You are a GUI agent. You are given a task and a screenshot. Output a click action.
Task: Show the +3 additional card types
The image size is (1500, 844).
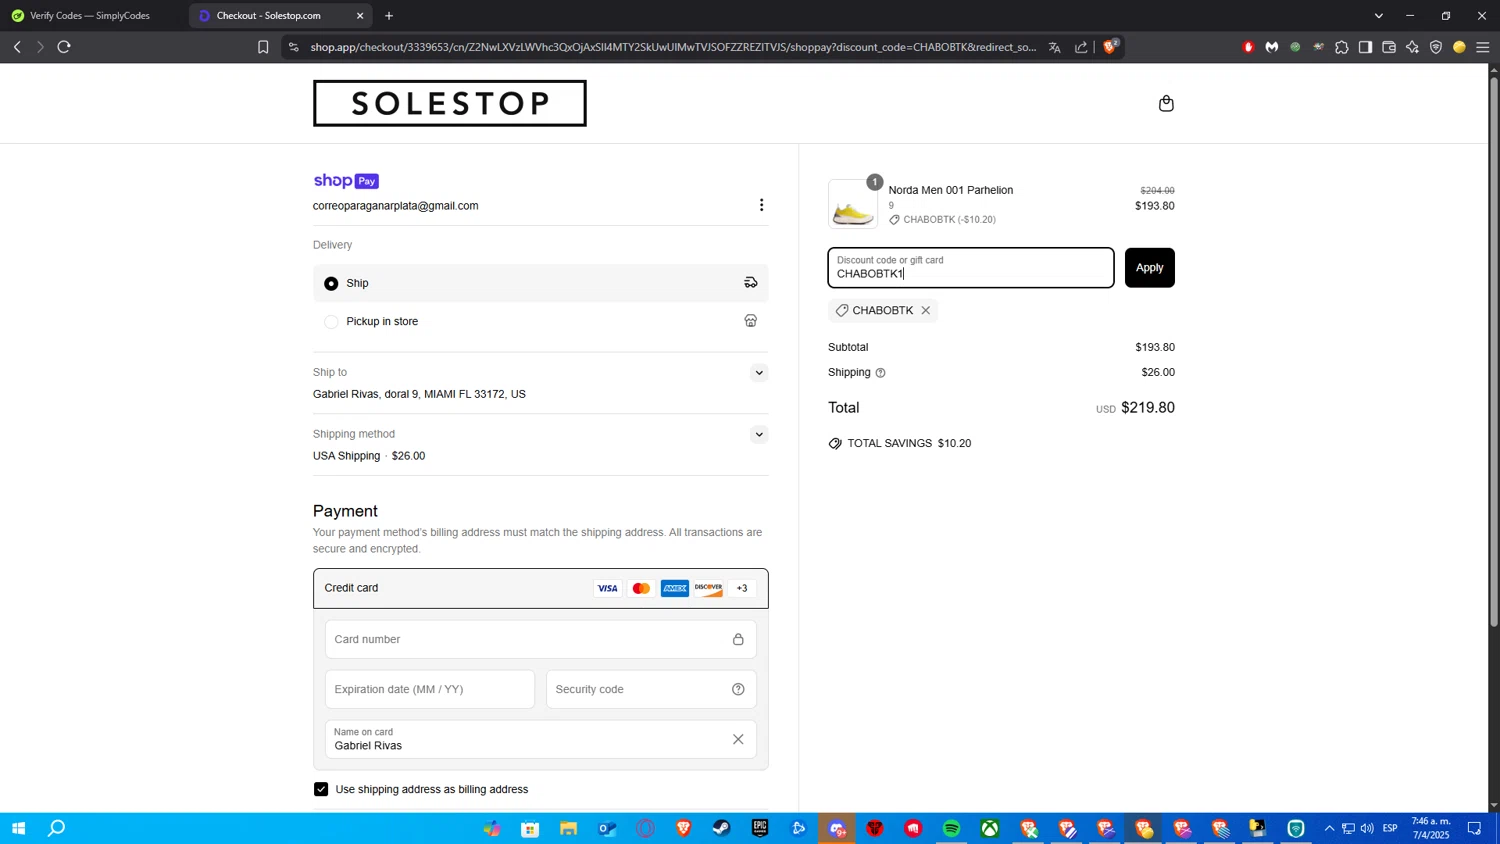[x=742, y=588]
